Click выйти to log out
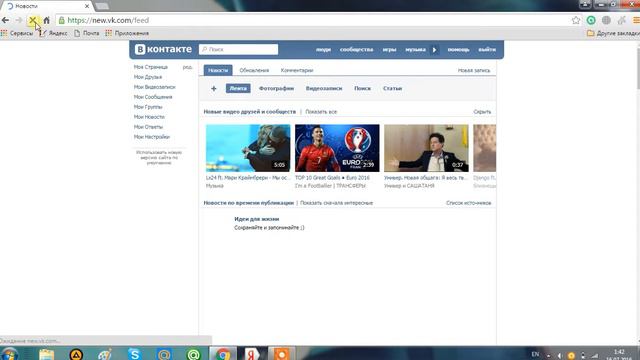The image size is (640, 360). coord(487,49)
